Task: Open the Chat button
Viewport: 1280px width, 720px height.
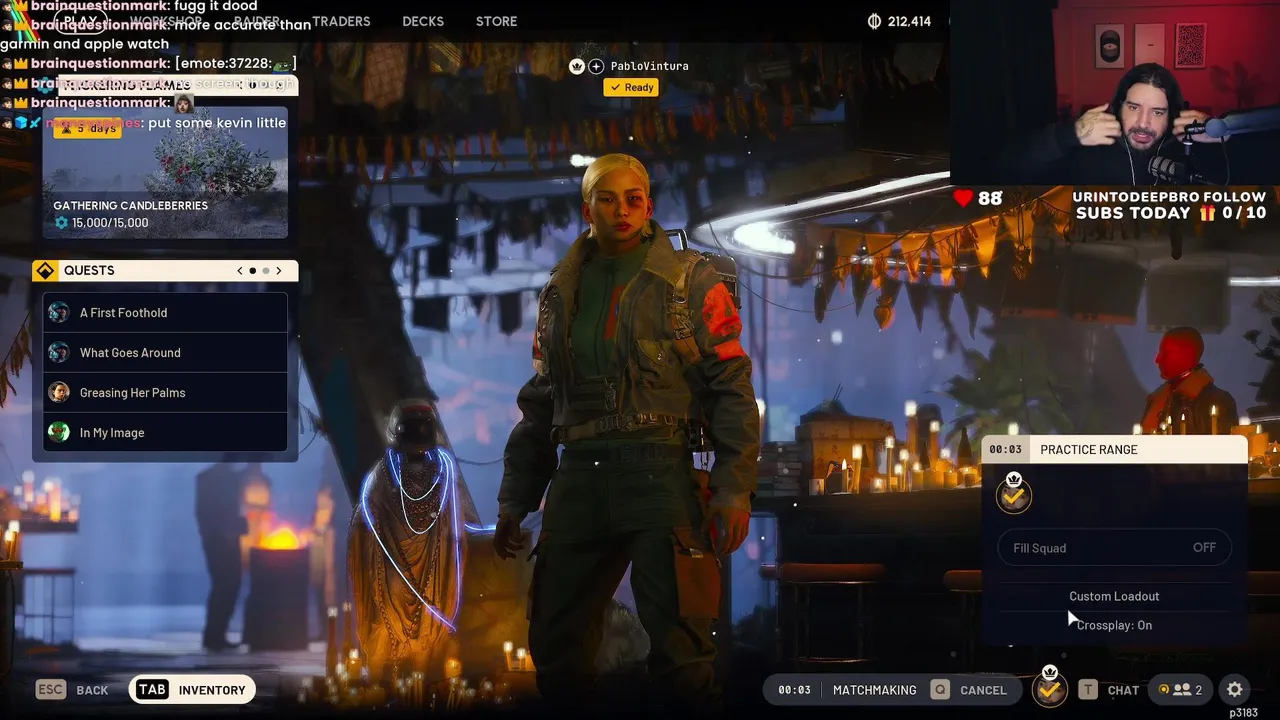Action: pos(1109,690)
